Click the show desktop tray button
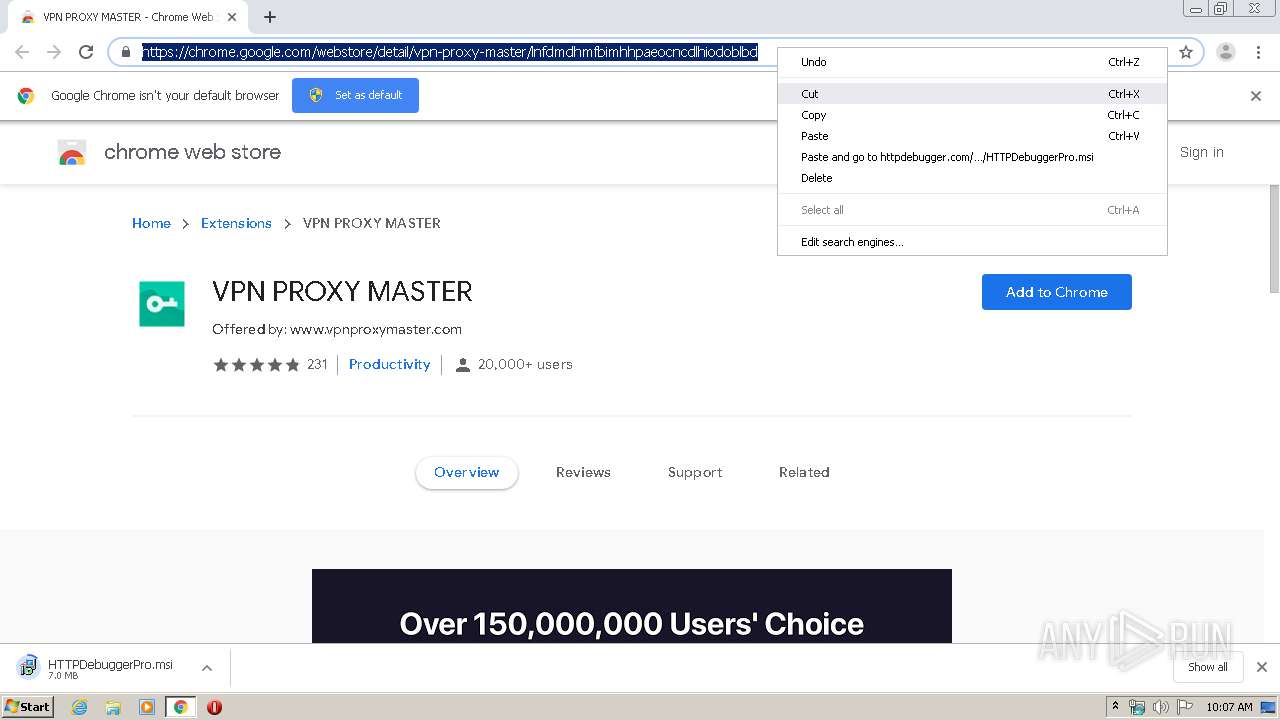 (x=1268, y=707)
